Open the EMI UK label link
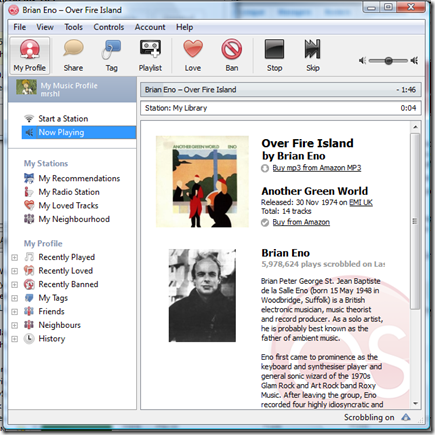The image size is (435, 435). pyautogui.click(x=361, y=202)
